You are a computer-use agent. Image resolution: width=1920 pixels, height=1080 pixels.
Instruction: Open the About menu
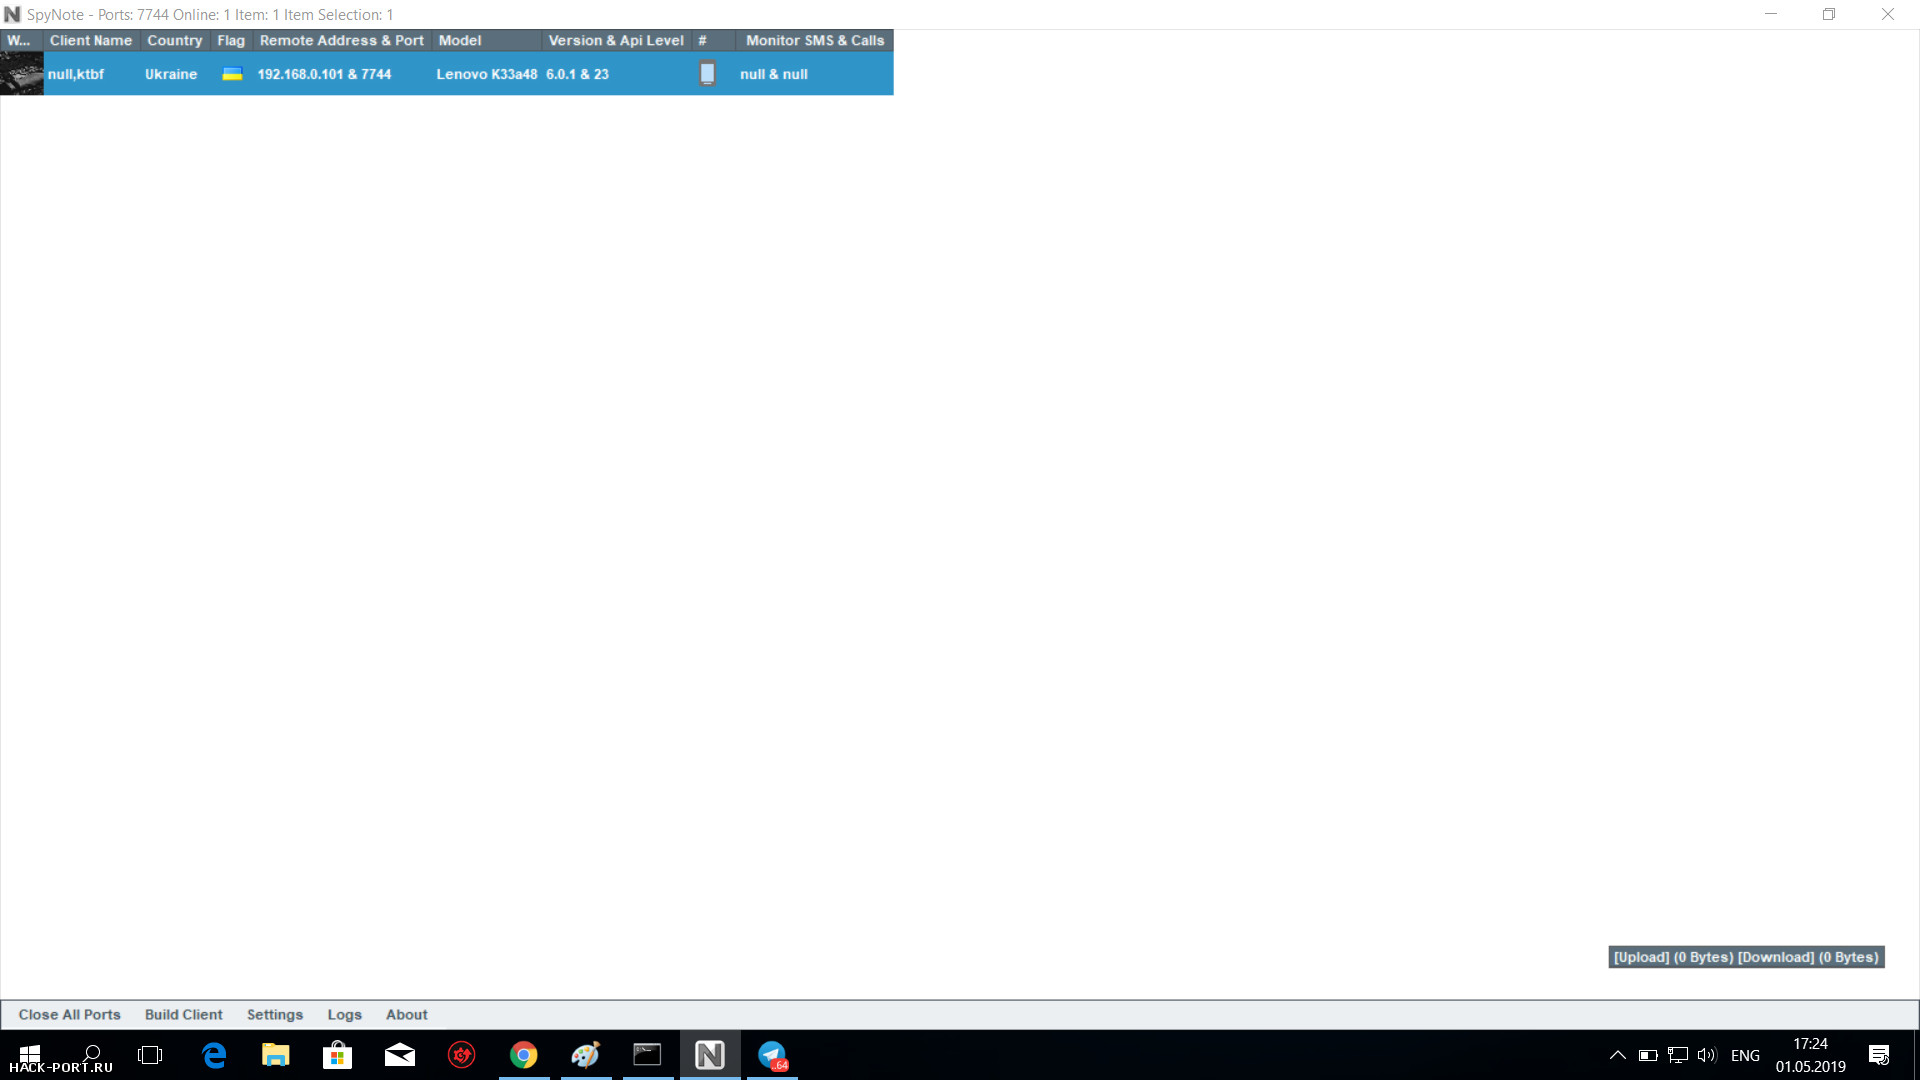[x=407, y=1014]
